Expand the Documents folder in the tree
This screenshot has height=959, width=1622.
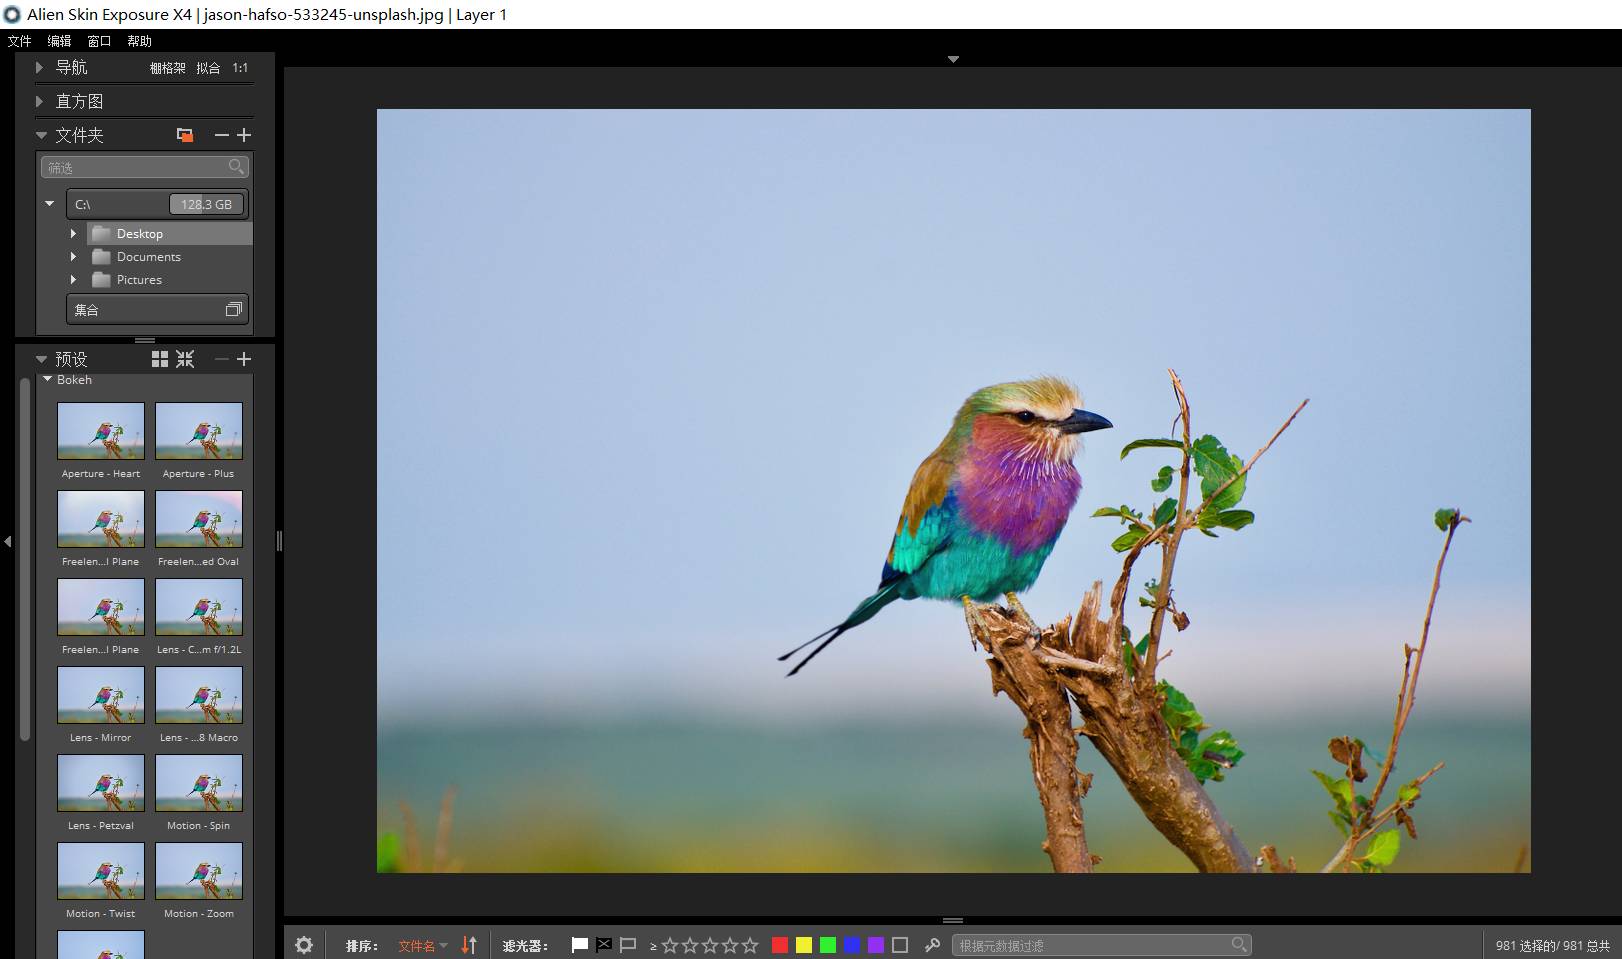pos(73,257)
